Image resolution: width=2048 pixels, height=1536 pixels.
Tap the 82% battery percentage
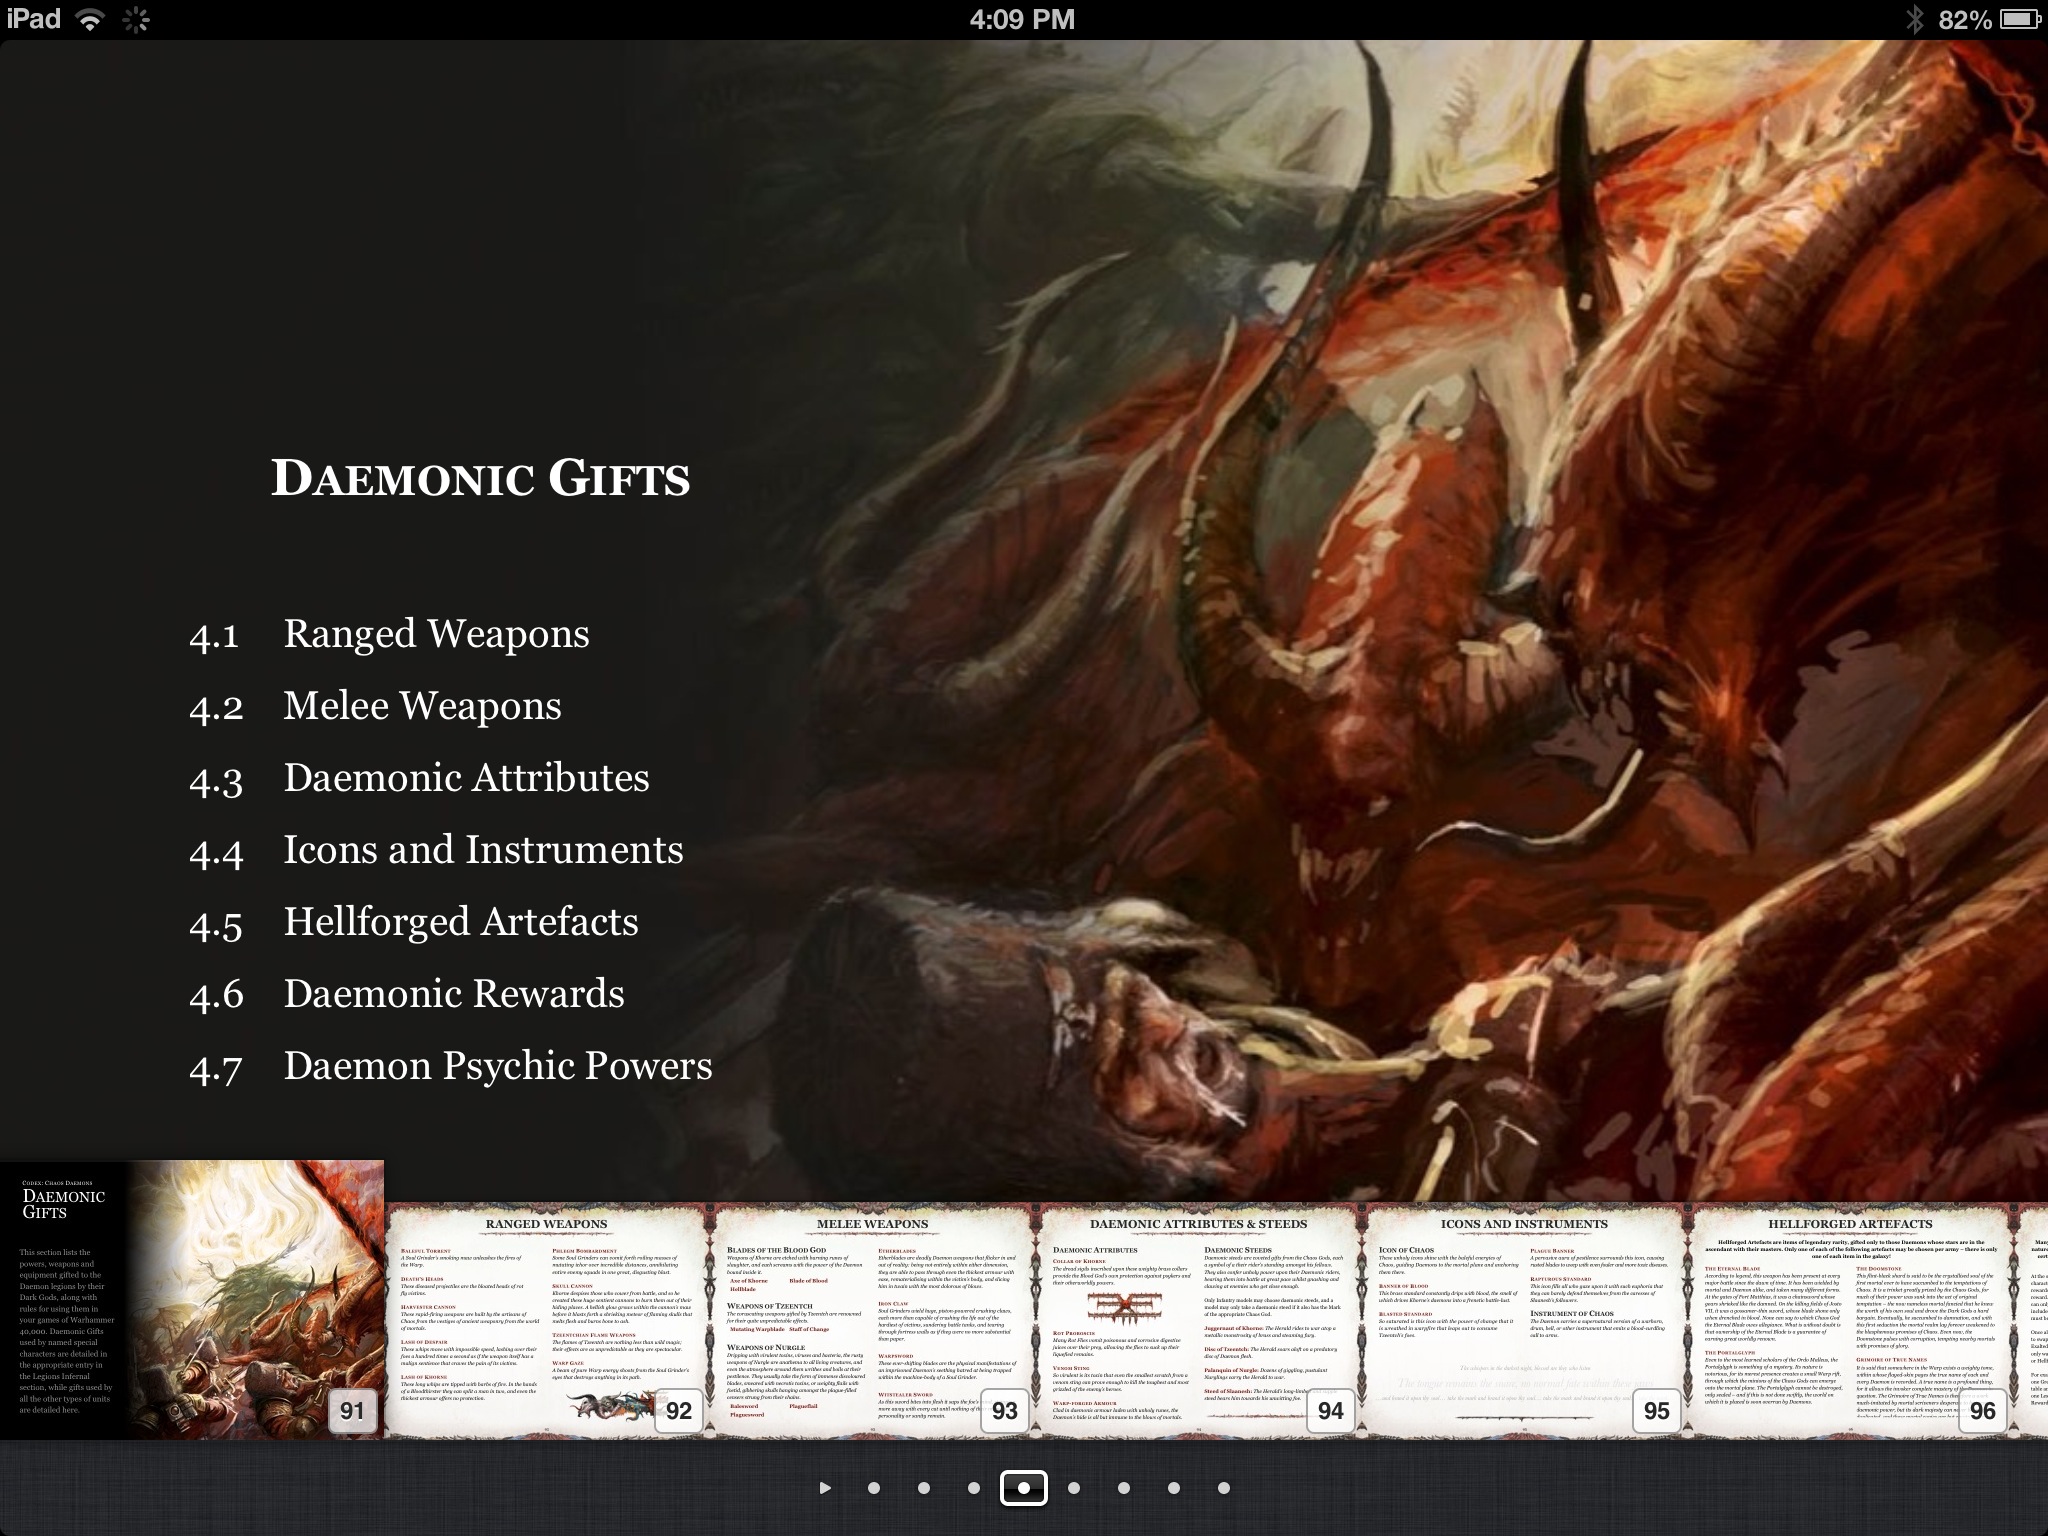1965,20
